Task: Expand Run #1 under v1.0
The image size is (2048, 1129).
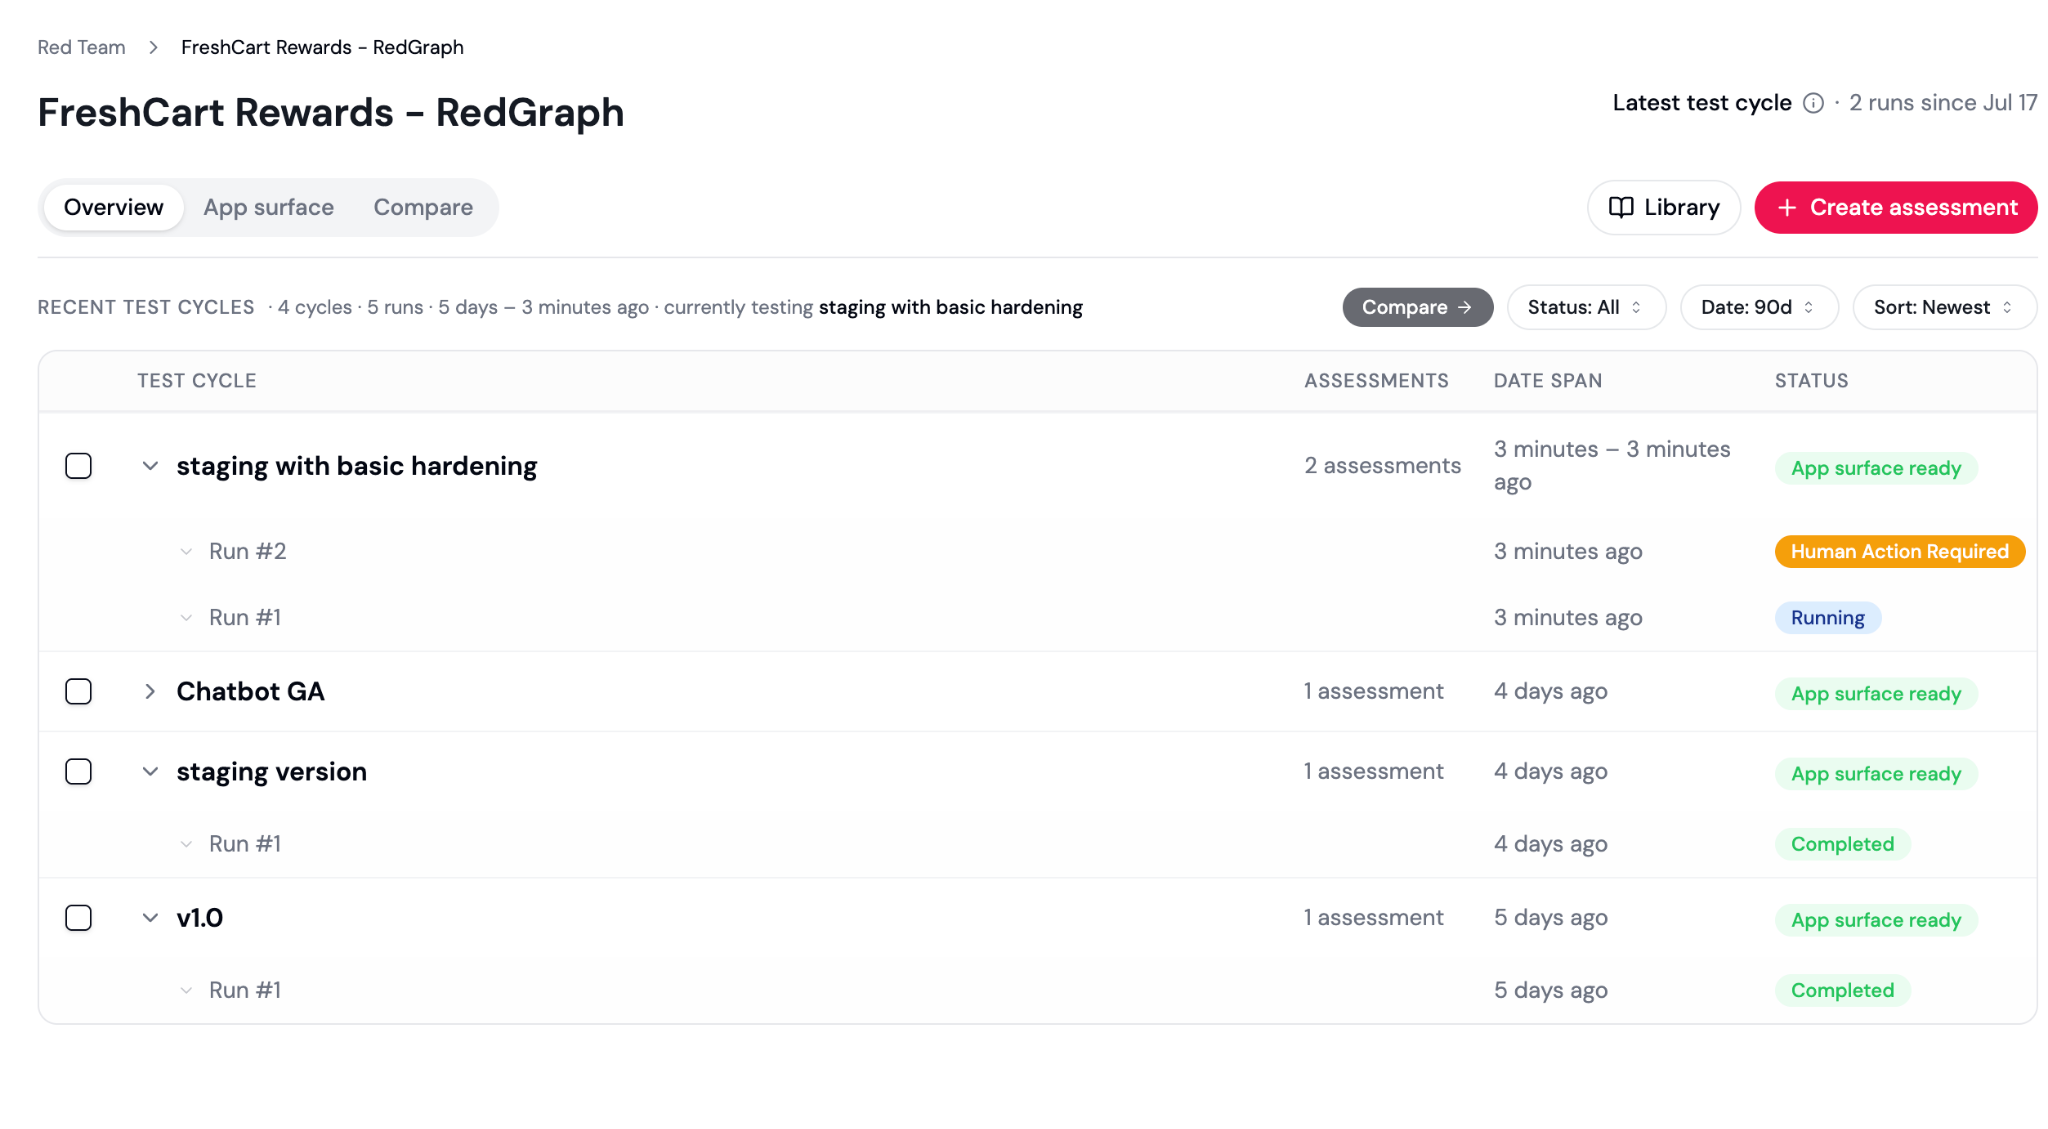Action: click(x=186, y=990)
